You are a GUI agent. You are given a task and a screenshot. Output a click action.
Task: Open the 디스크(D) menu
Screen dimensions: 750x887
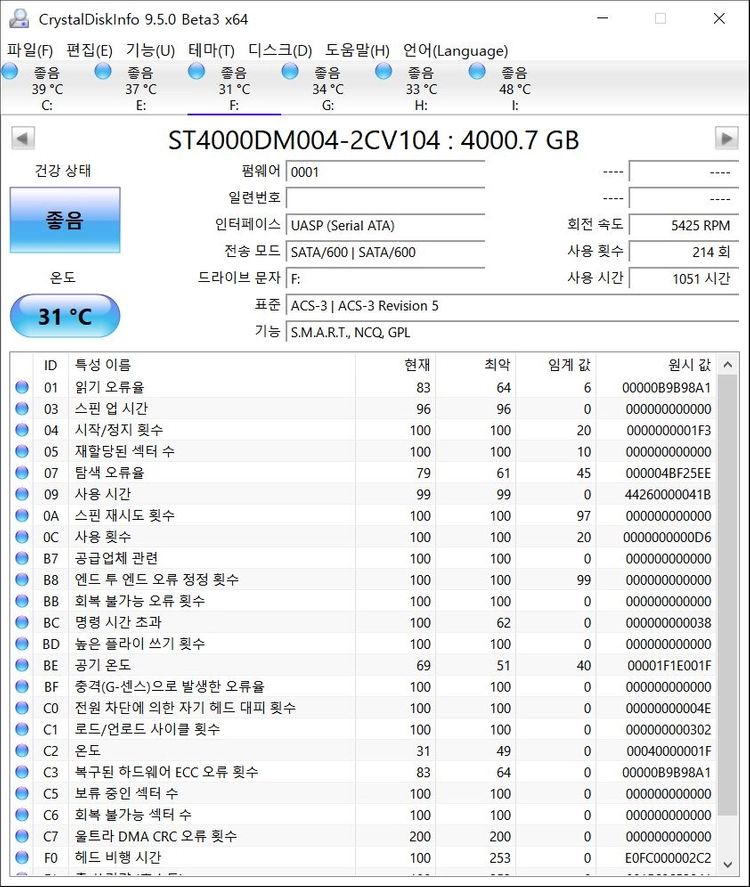pyautogui.click(x=280, y=50)
